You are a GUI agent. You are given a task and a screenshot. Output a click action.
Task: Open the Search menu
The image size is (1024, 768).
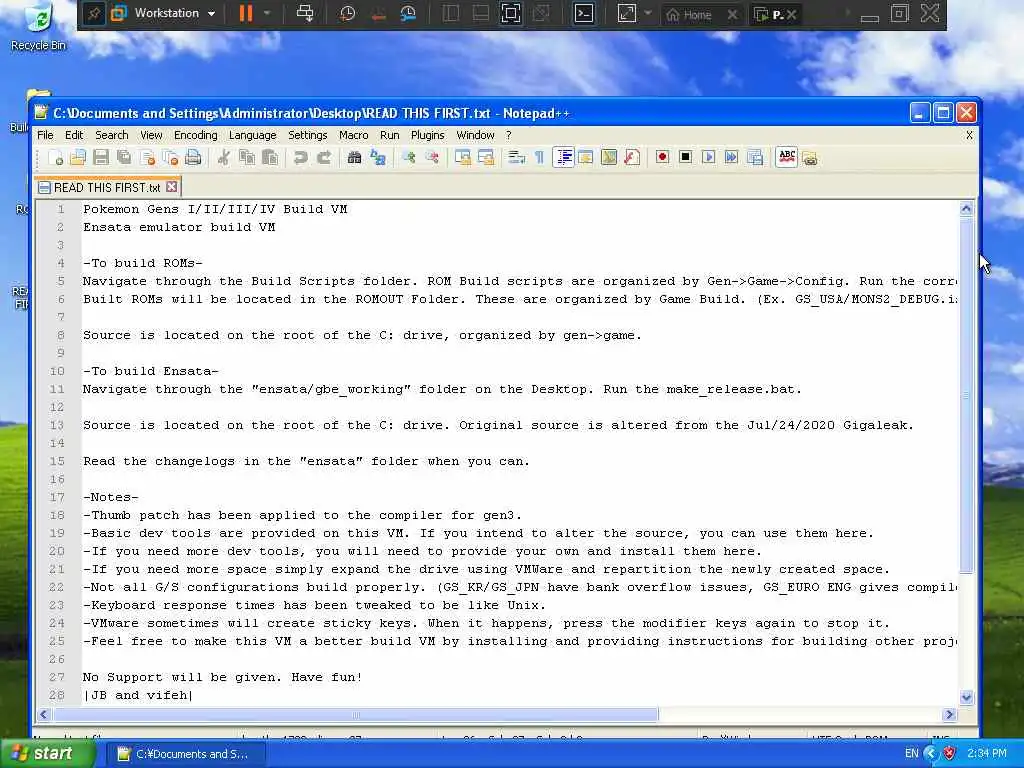[112, 135]
